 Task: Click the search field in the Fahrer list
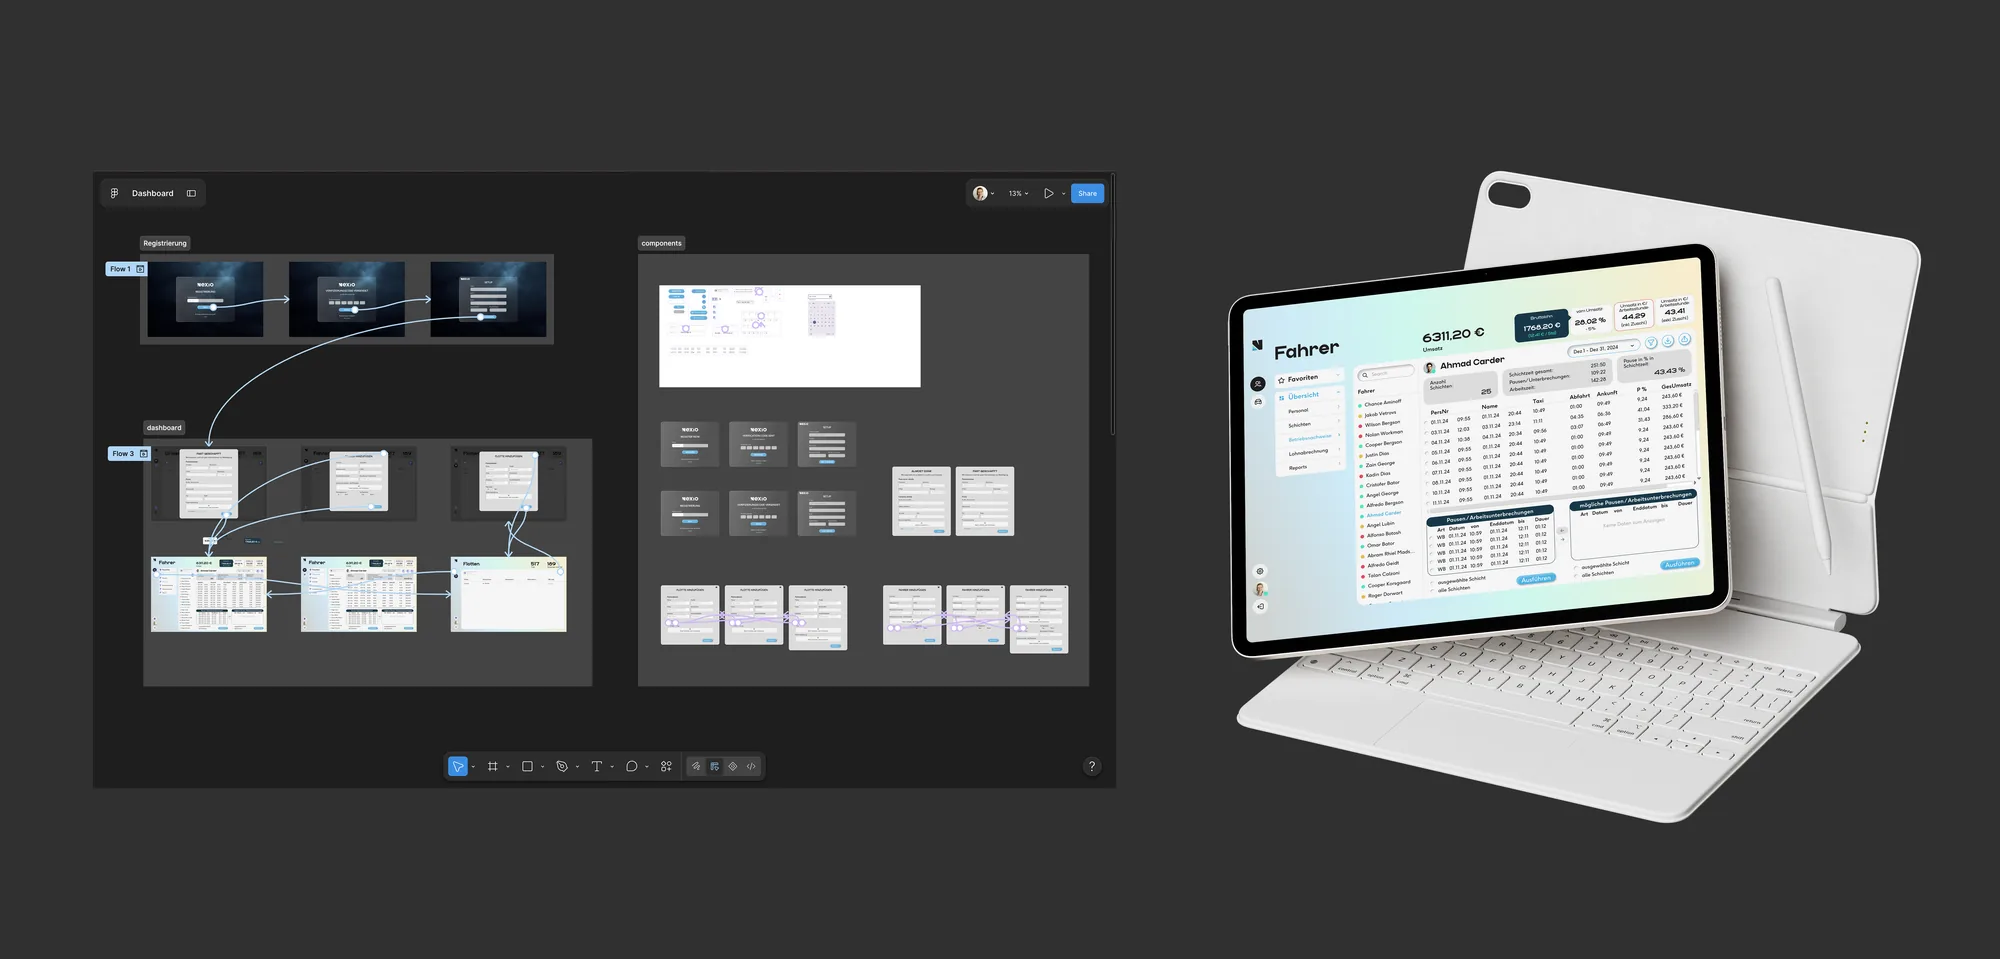point(1385,373)
